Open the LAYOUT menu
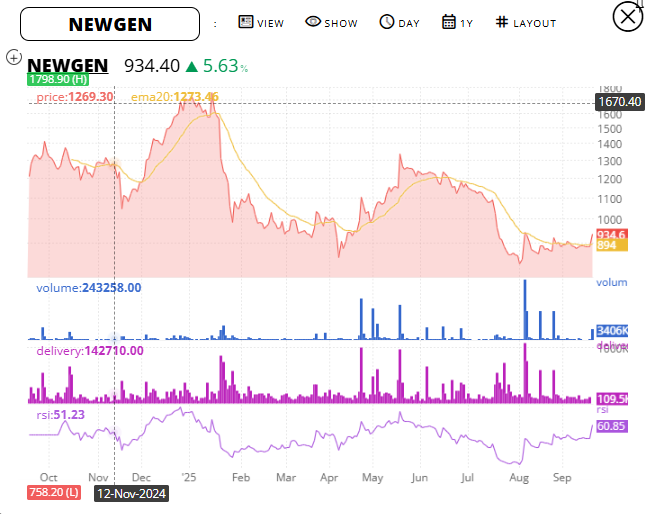The image size is (649, 514). point(526,22)
